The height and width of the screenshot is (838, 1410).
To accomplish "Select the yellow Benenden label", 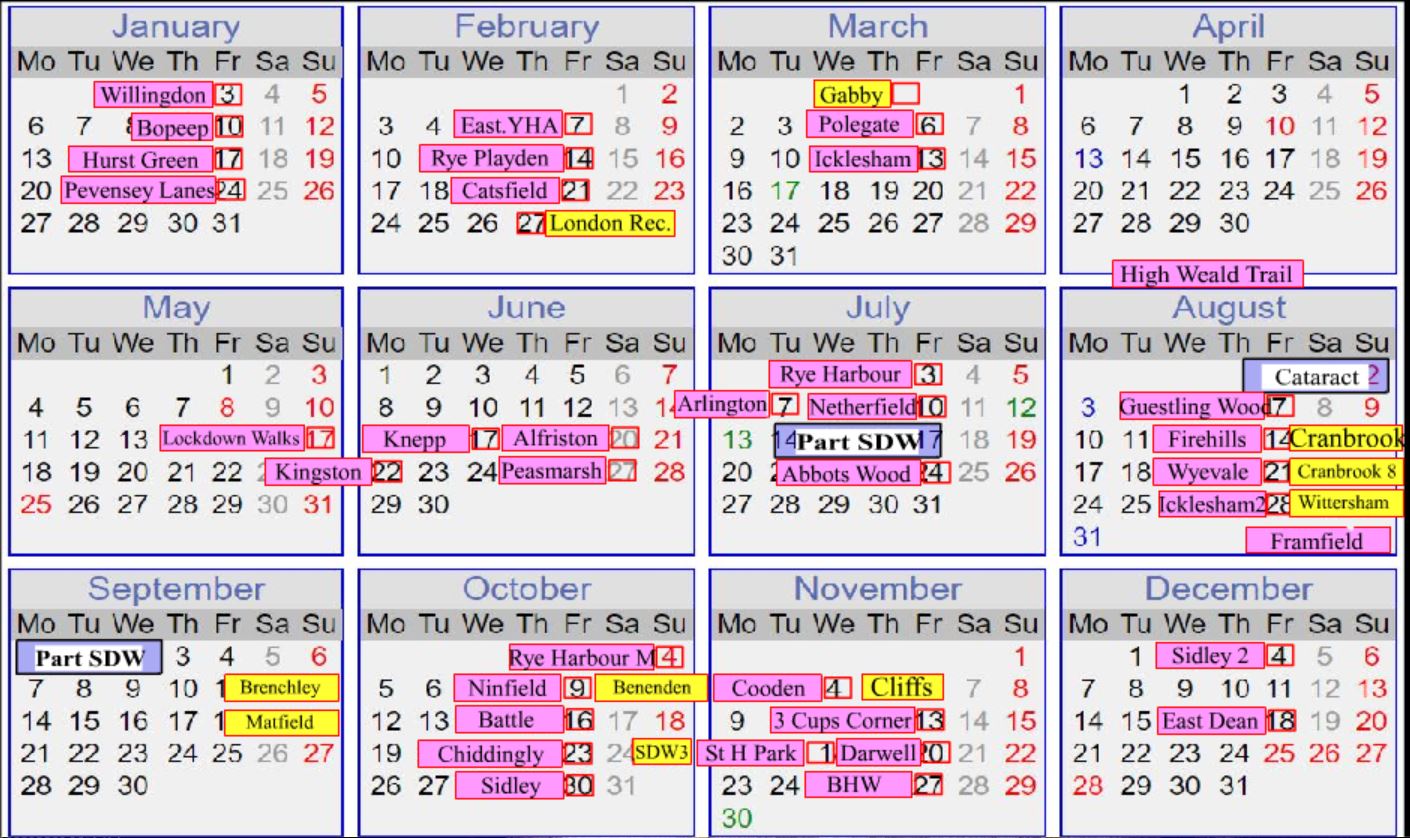I will tap(651, 688).
